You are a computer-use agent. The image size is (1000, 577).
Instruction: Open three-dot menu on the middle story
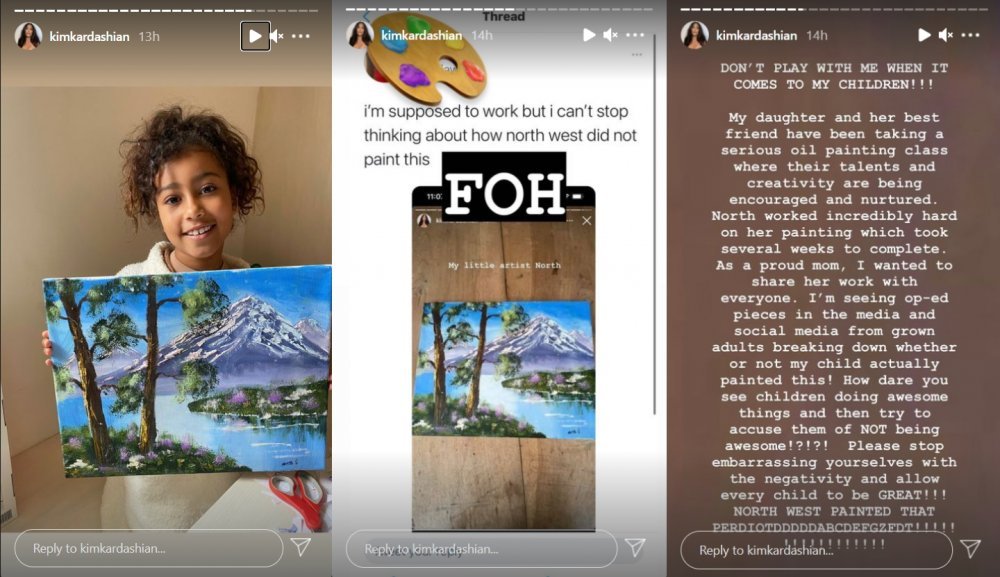[x=635, y=35]
